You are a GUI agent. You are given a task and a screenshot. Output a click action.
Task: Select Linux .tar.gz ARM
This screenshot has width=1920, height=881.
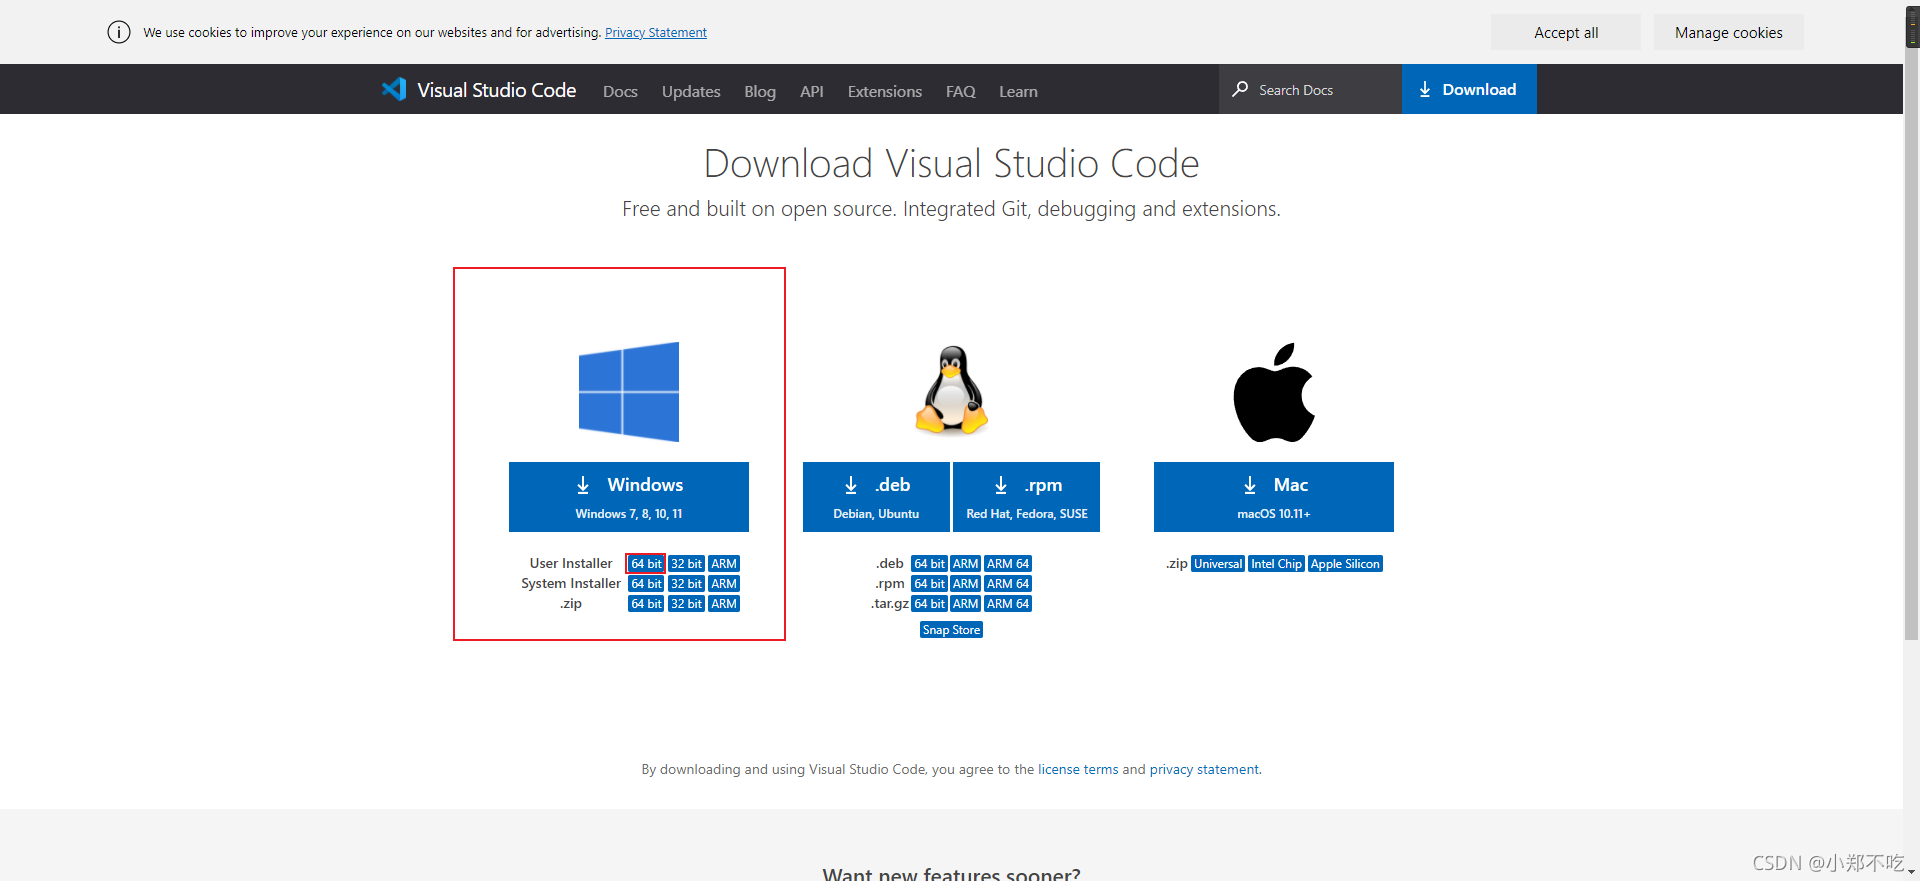pos(965,604)
